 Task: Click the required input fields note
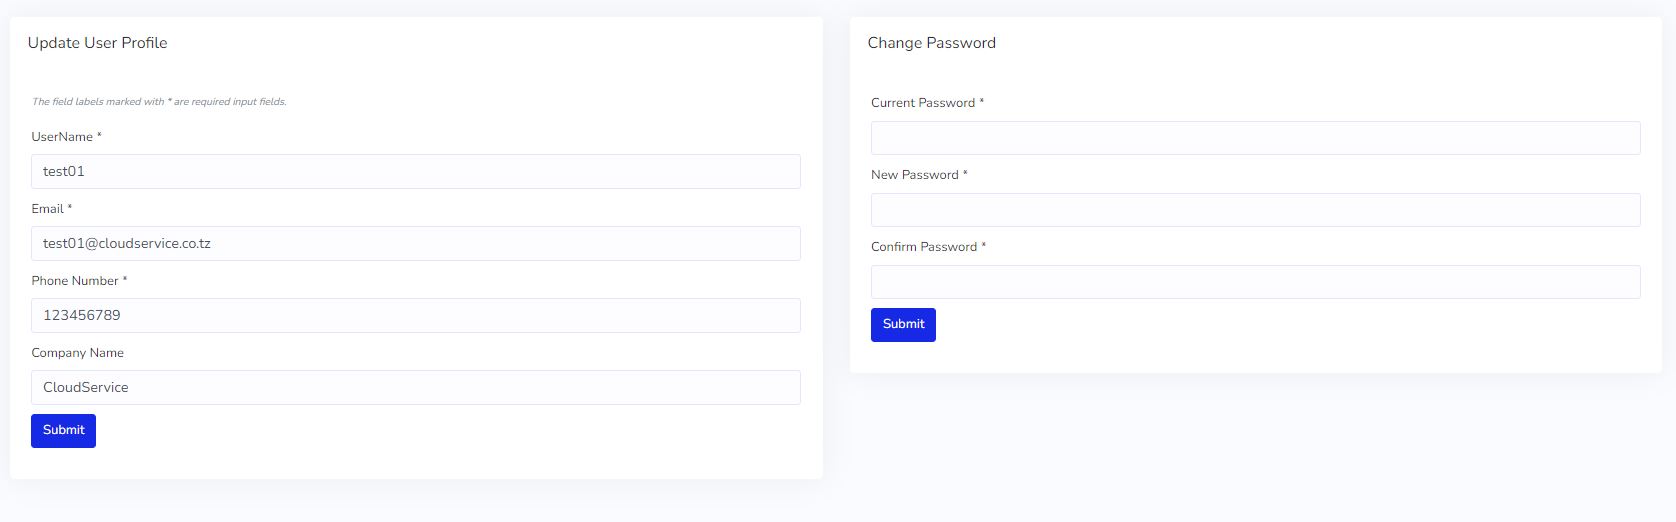pos(159,102)
